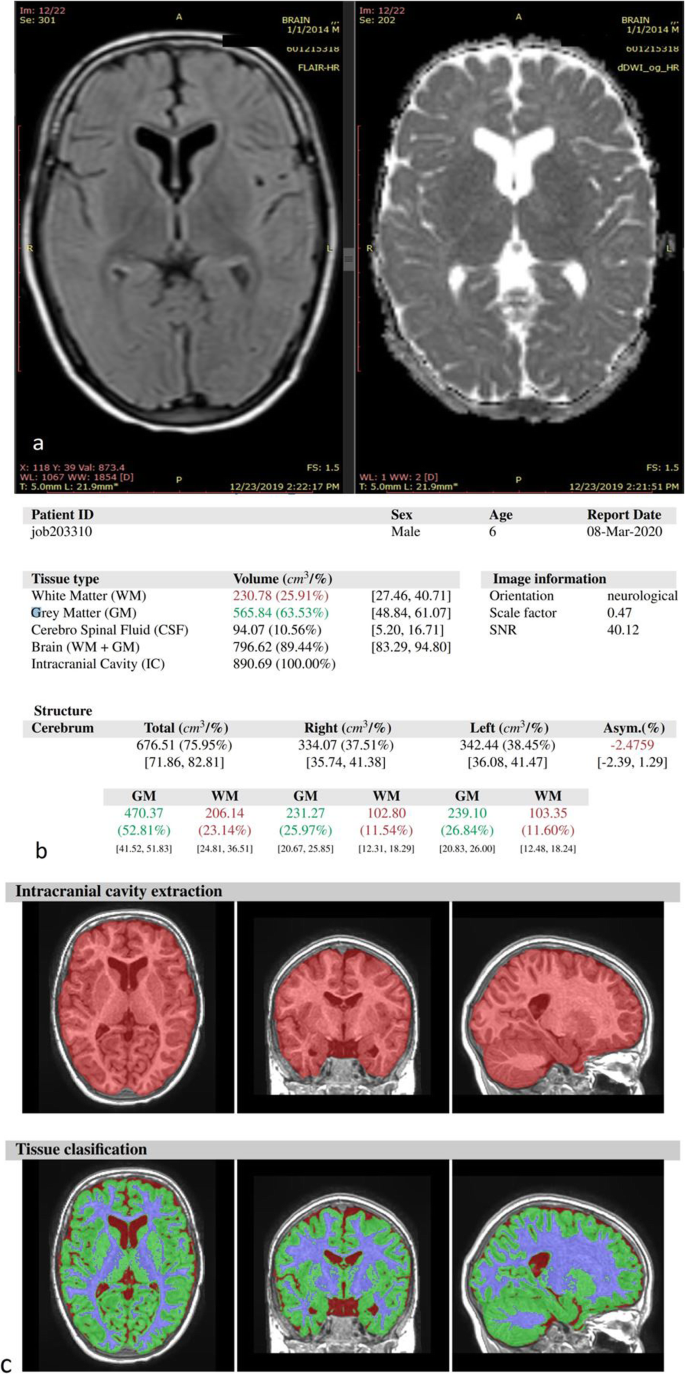Click the 'Structure' table header
Viewport: 685px width, 1374px height.
pyautogui.click(x=63, y=711)
